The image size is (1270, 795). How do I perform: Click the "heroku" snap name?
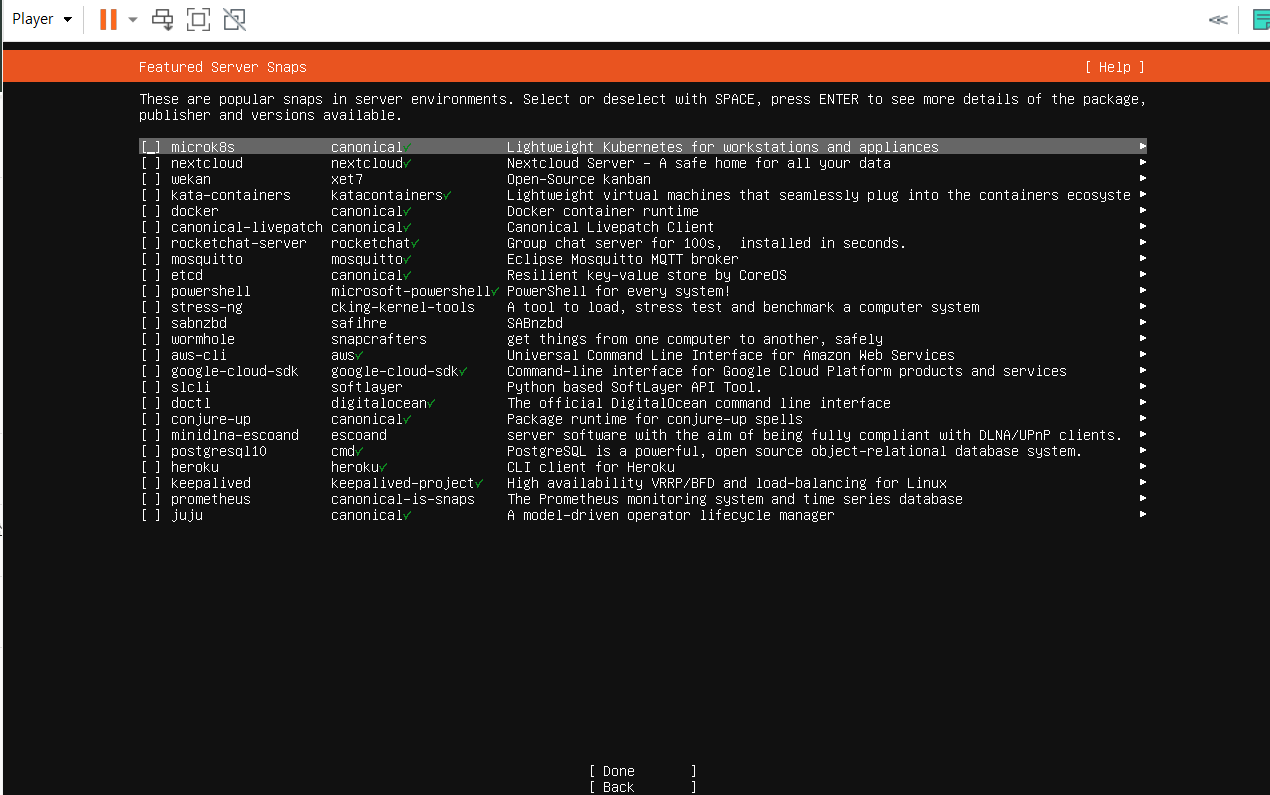195,467
